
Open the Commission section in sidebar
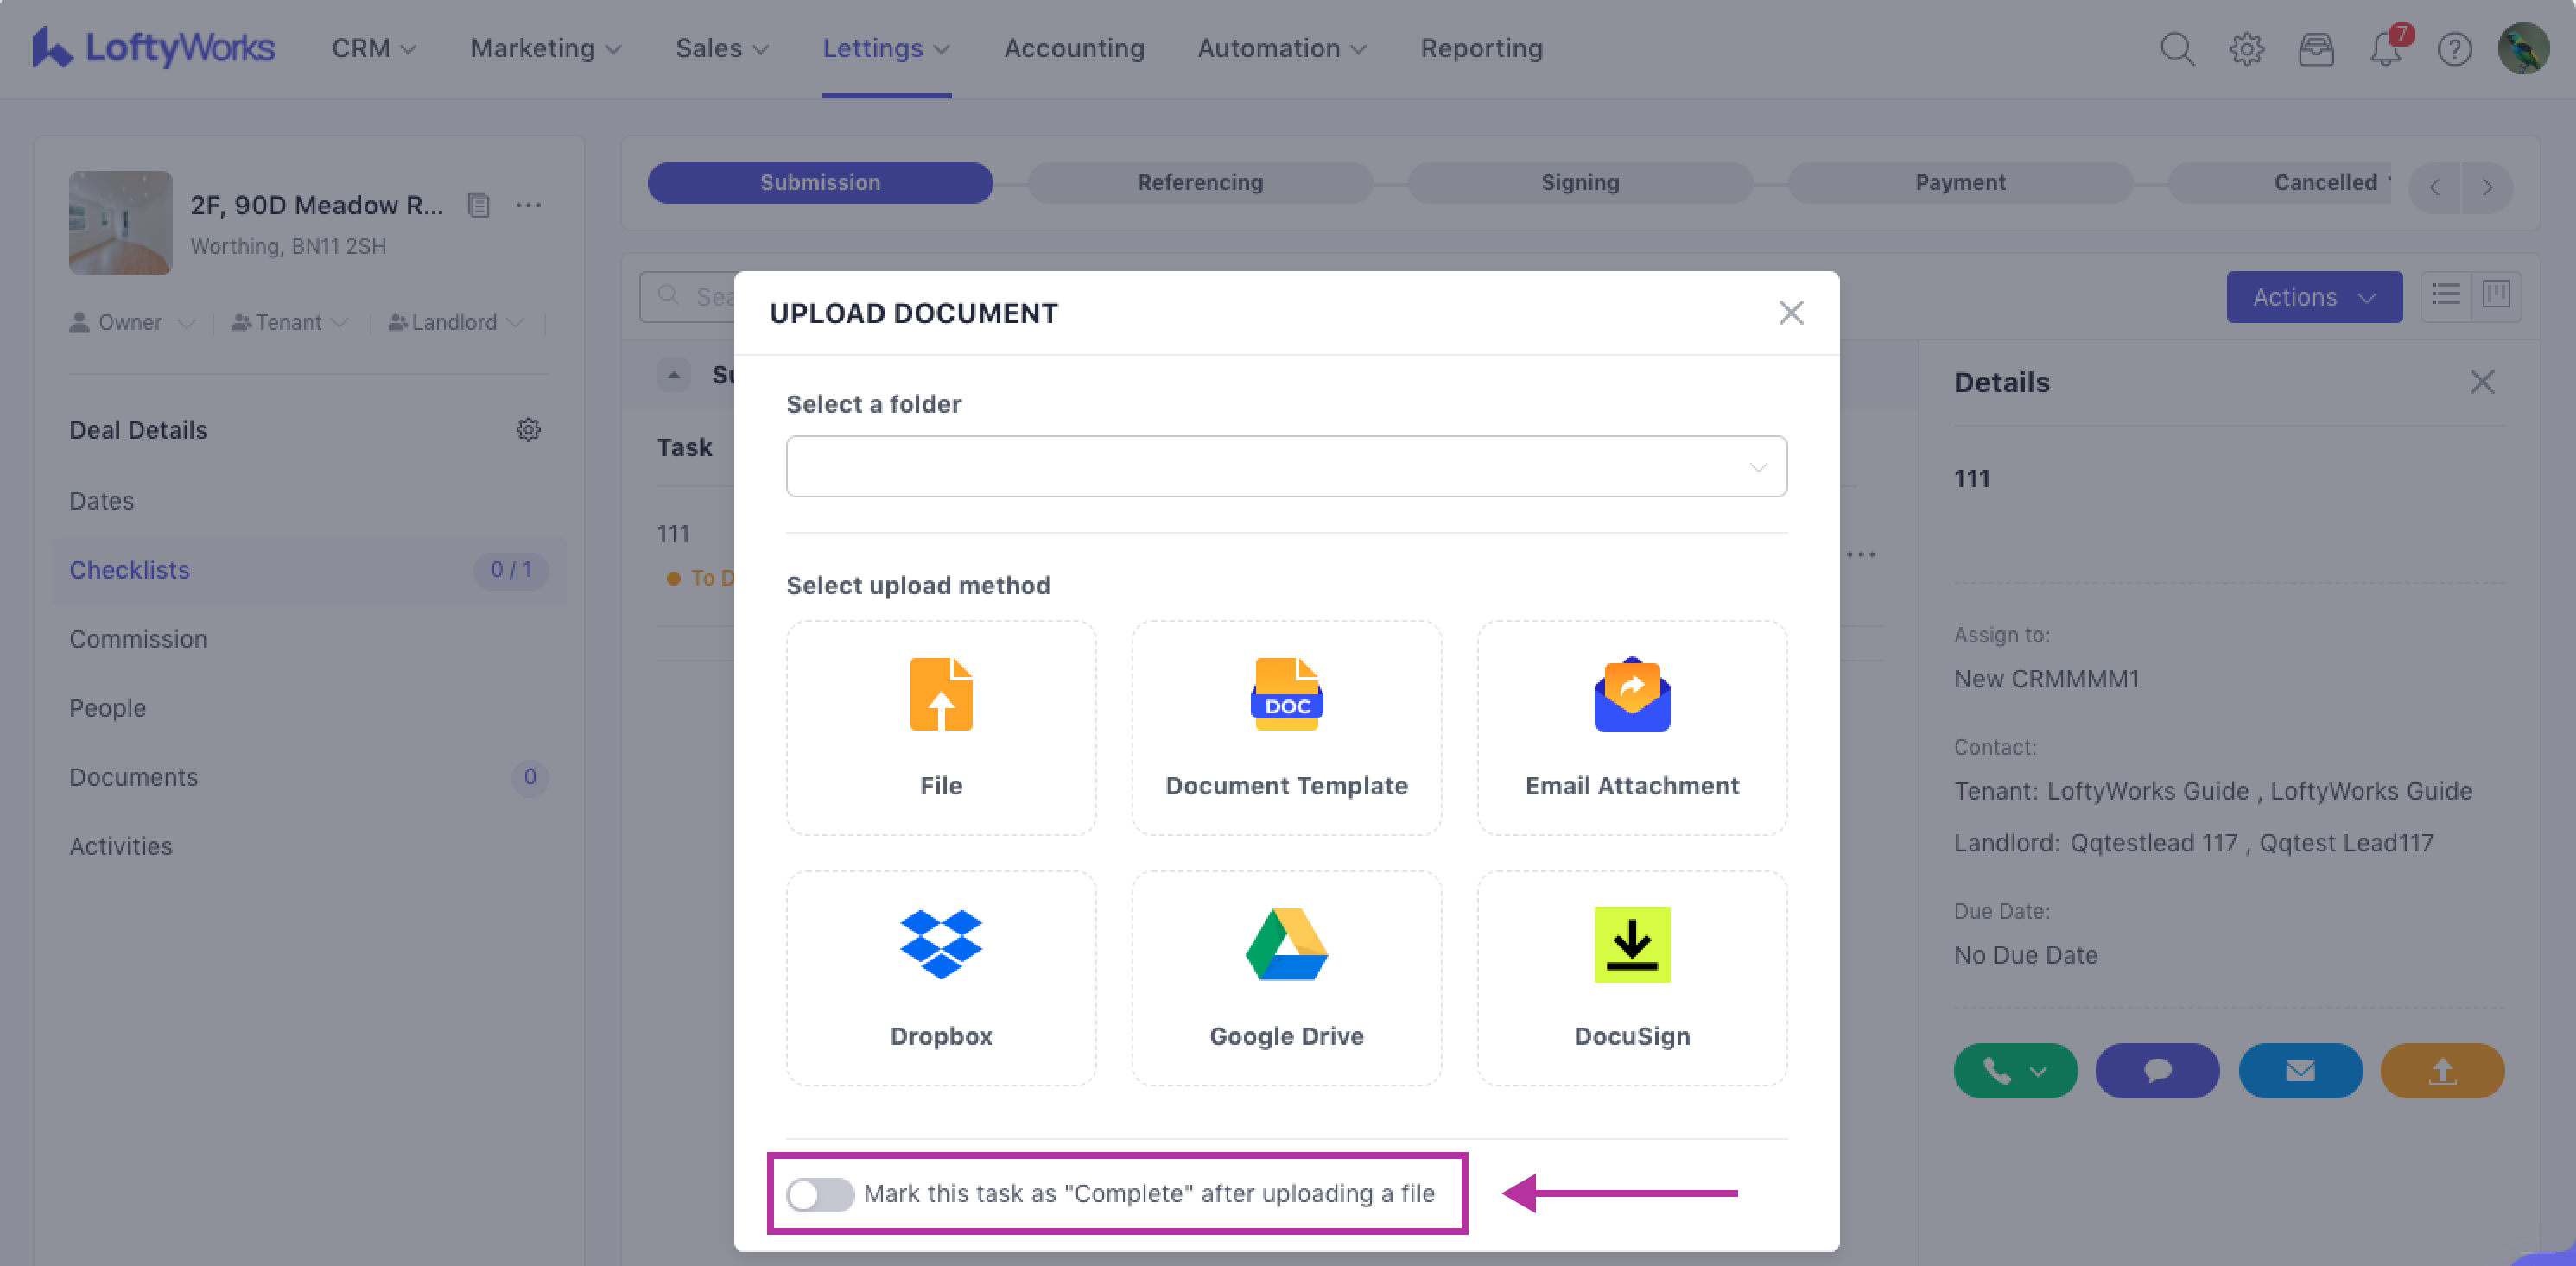[x=138, y=639]
